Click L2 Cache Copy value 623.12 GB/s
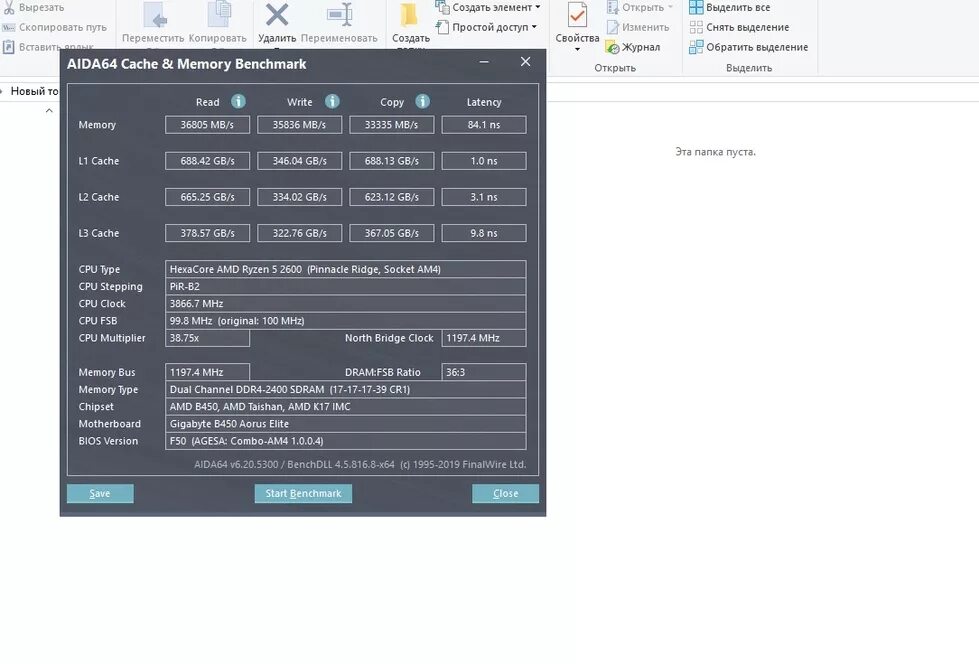979x664 pixels. (391, 197)
